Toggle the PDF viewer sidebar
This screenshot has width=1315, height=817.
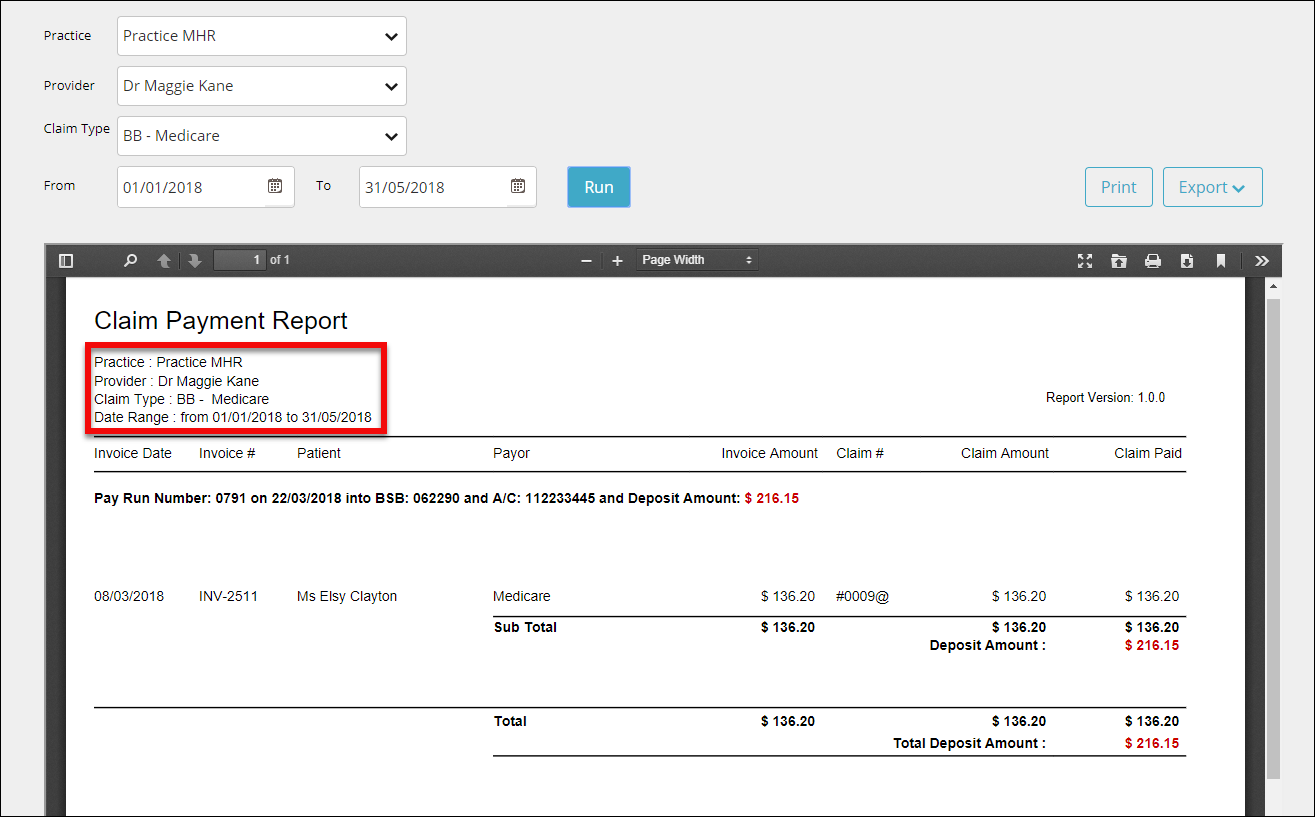[x=66, y=261]
